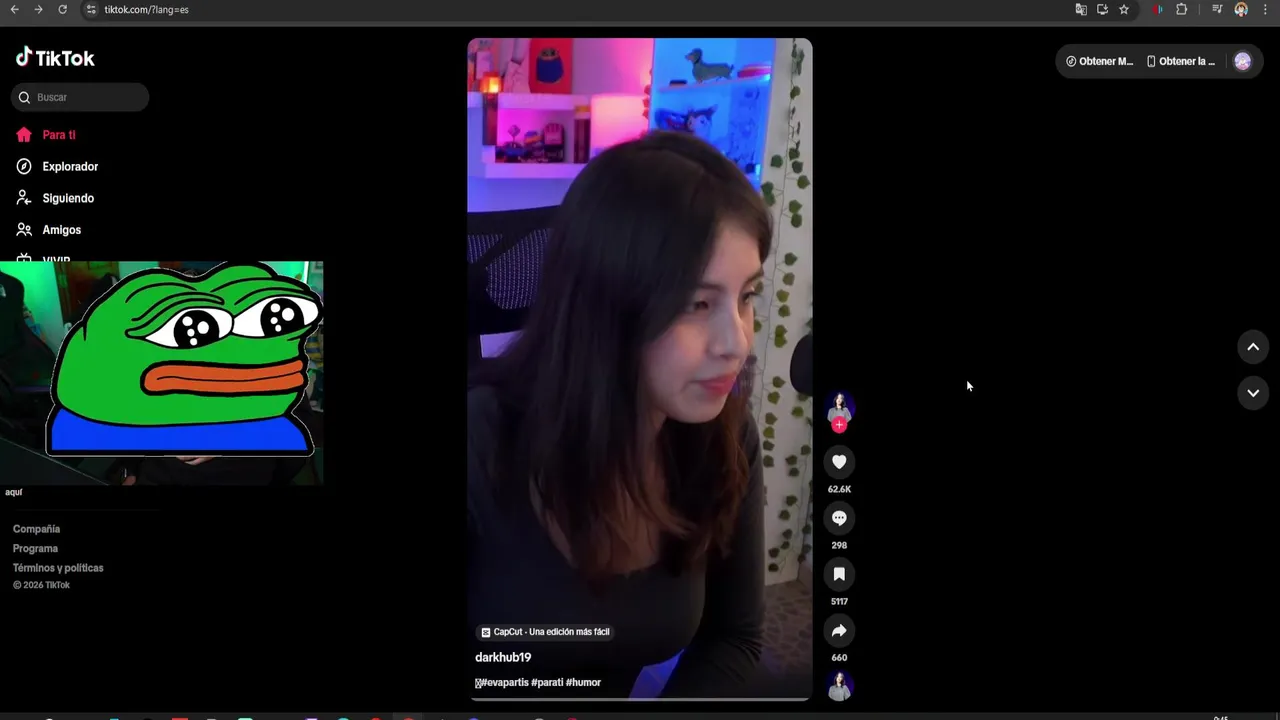Click the like count 62.6K

tap(839, 489)
